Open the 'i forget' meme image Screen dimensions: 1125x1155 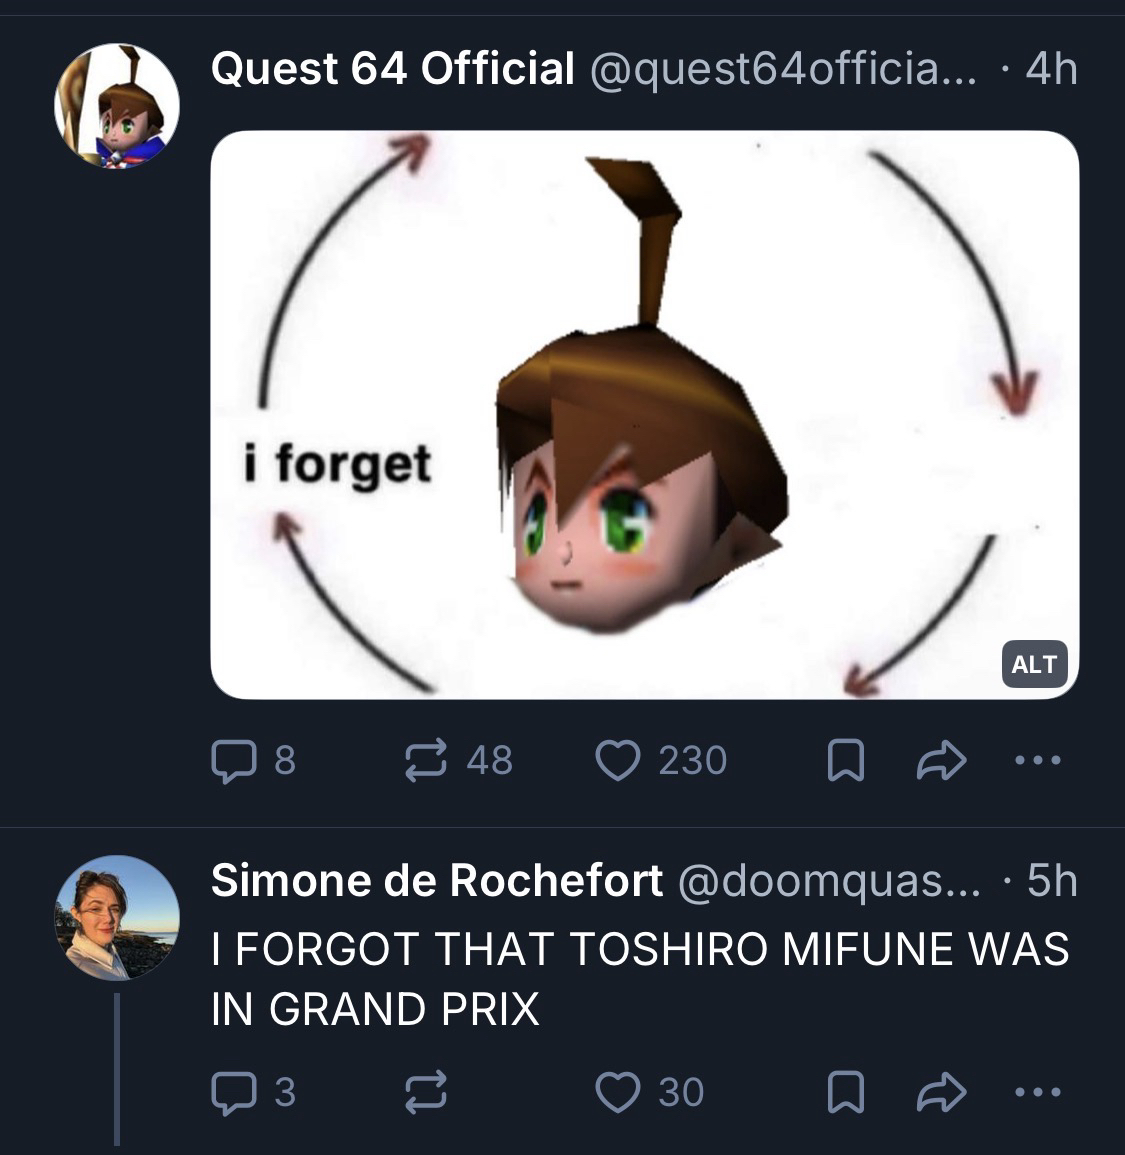644,414
